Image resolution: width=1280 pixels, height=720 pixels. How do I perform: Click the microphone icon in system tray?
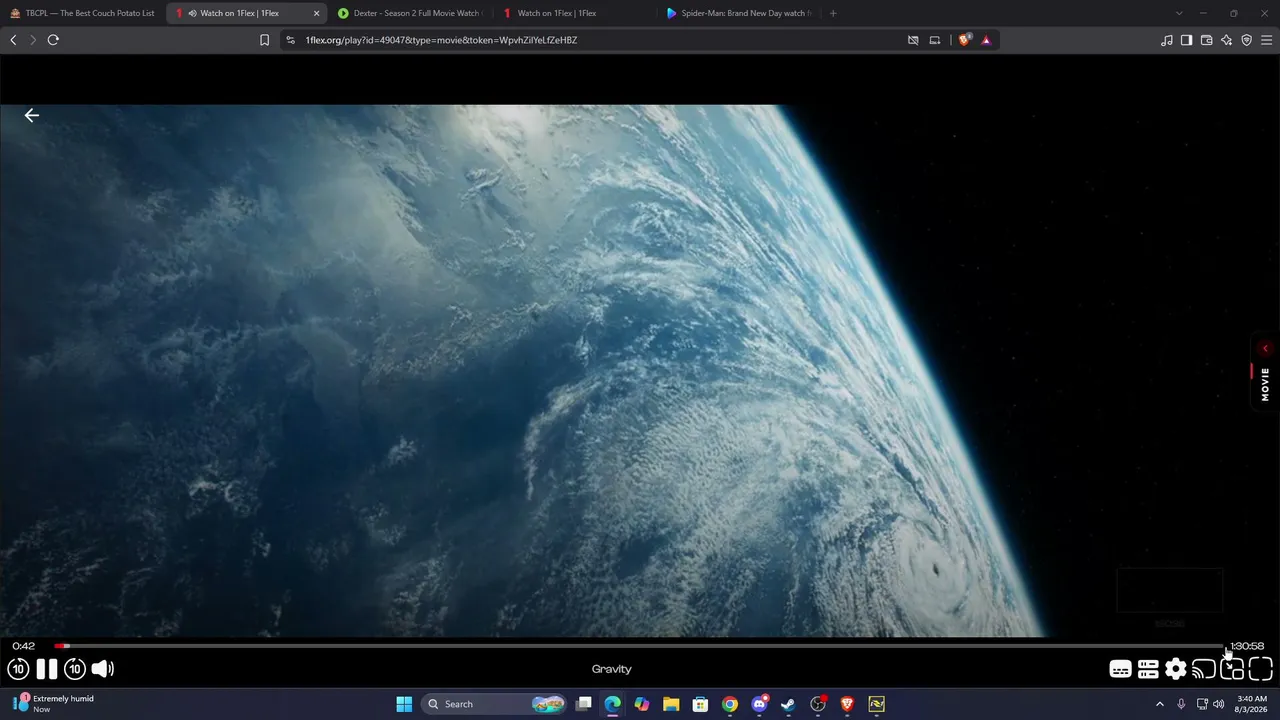[1181, 704]
